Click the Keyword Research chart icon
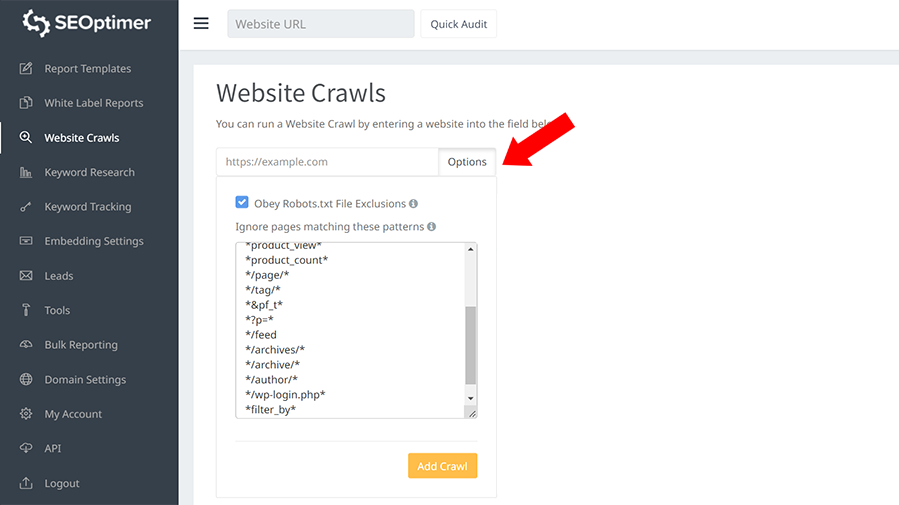The height and width of the screenshot is (505, 899). click(25, 172)
